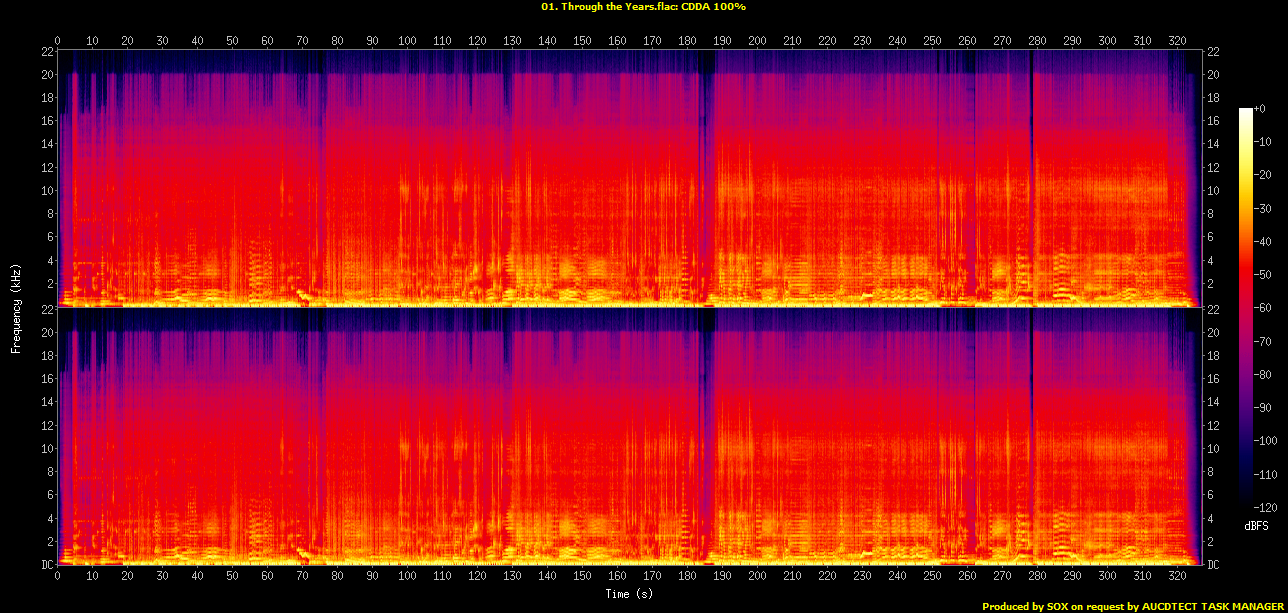
Task: Click inside the upper channel spectrogram
Action: coord(628,178)
